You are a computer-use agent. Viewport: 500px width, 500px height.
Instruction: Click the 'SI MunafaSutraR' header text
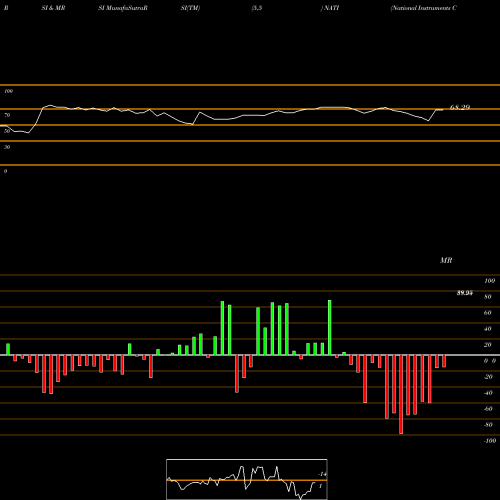click(x=123, y=8)
